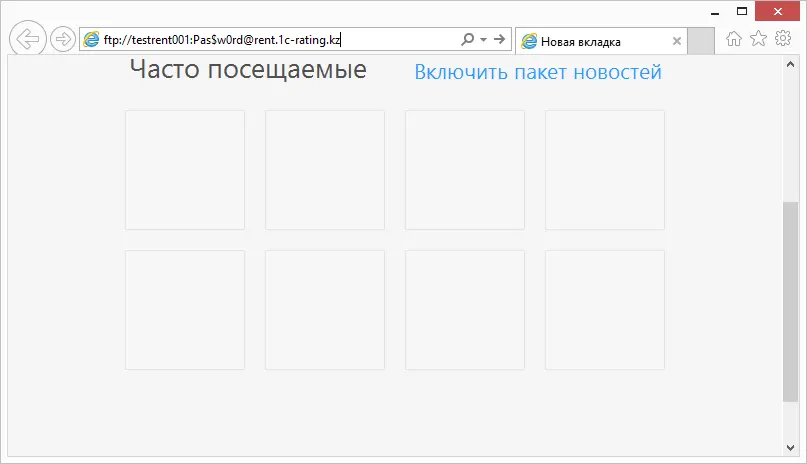This screenshot has height=464, width=807.
Task: Open the first tile in bottom row
Action: 185,310
